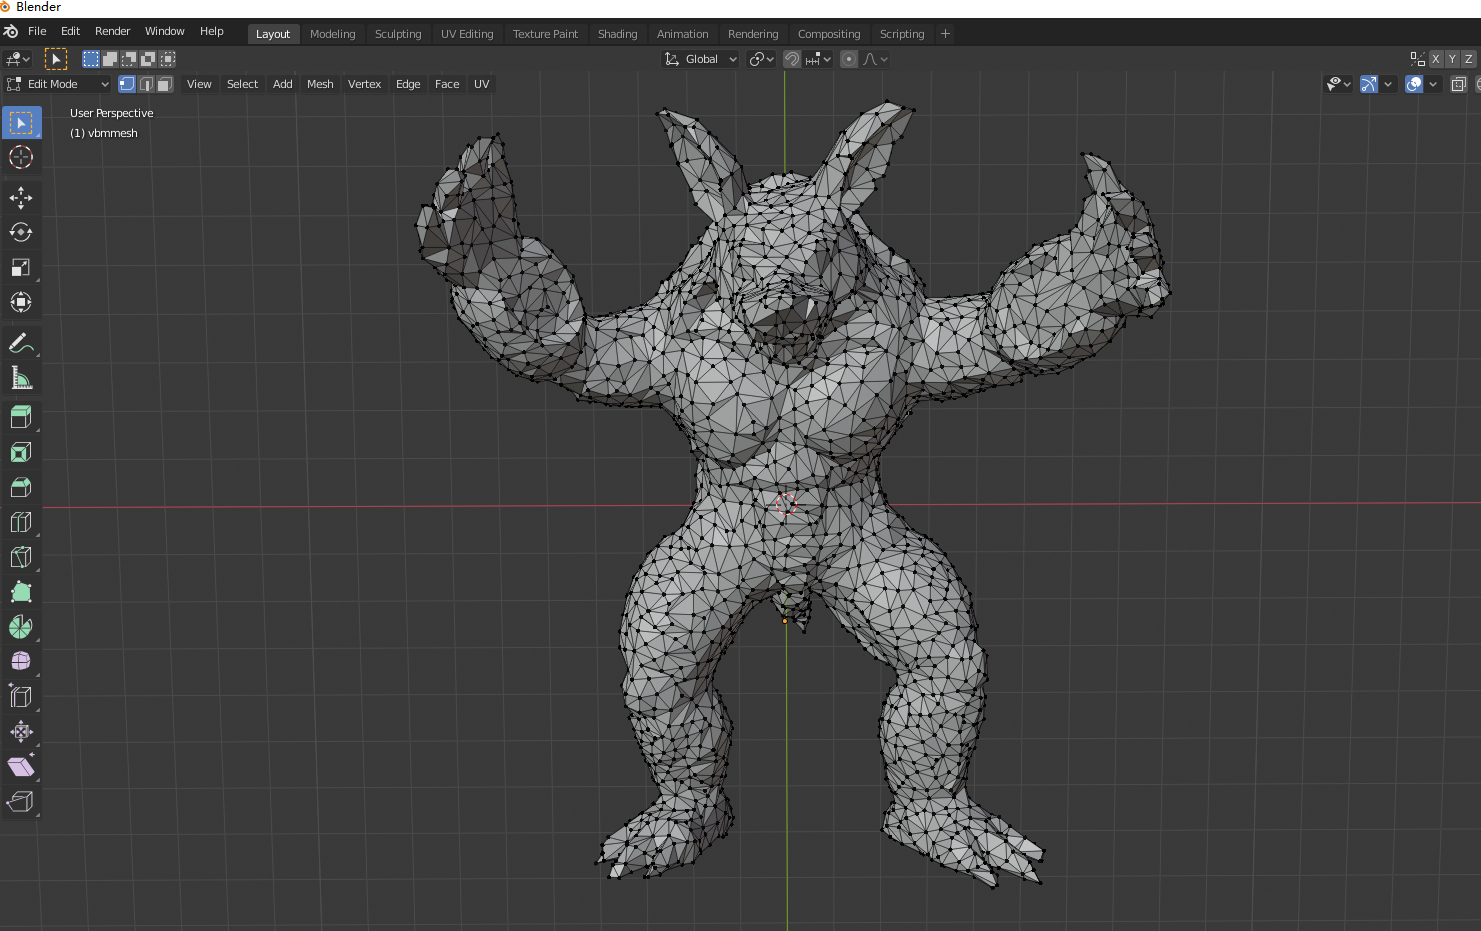Open the Window menu

tap(165, 31)
